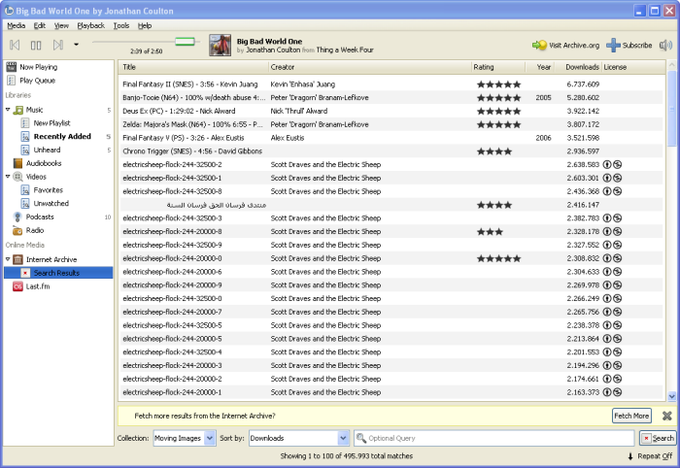Mute with the speaker volume icon
This screenshot has width=680, height=468.
pos(666,45)
